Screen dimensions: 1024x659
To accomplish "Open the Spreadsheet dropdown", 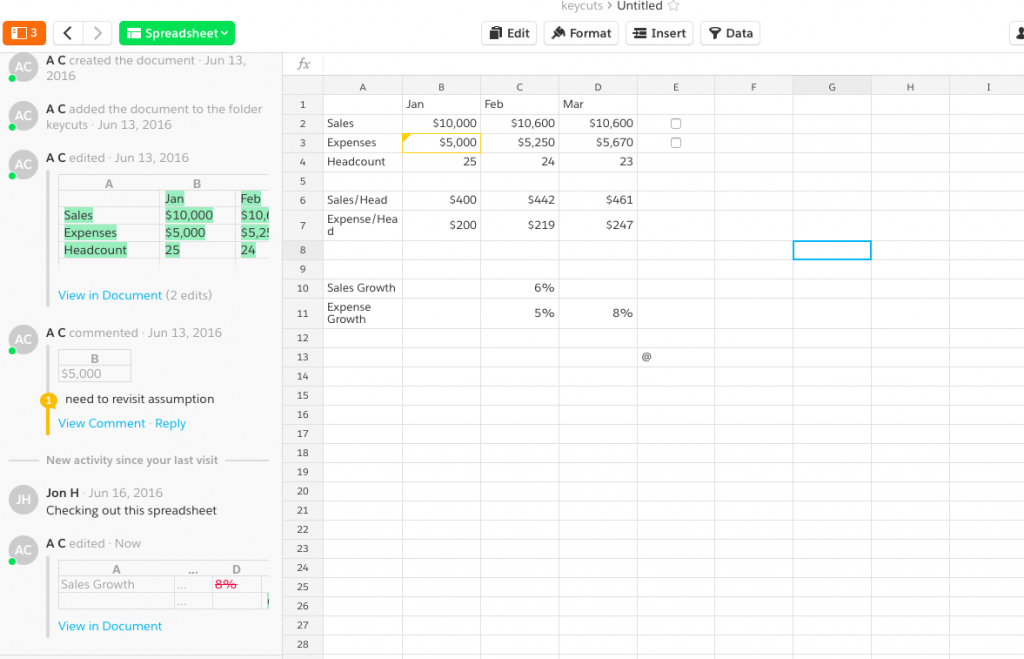I will coord(177,33).
